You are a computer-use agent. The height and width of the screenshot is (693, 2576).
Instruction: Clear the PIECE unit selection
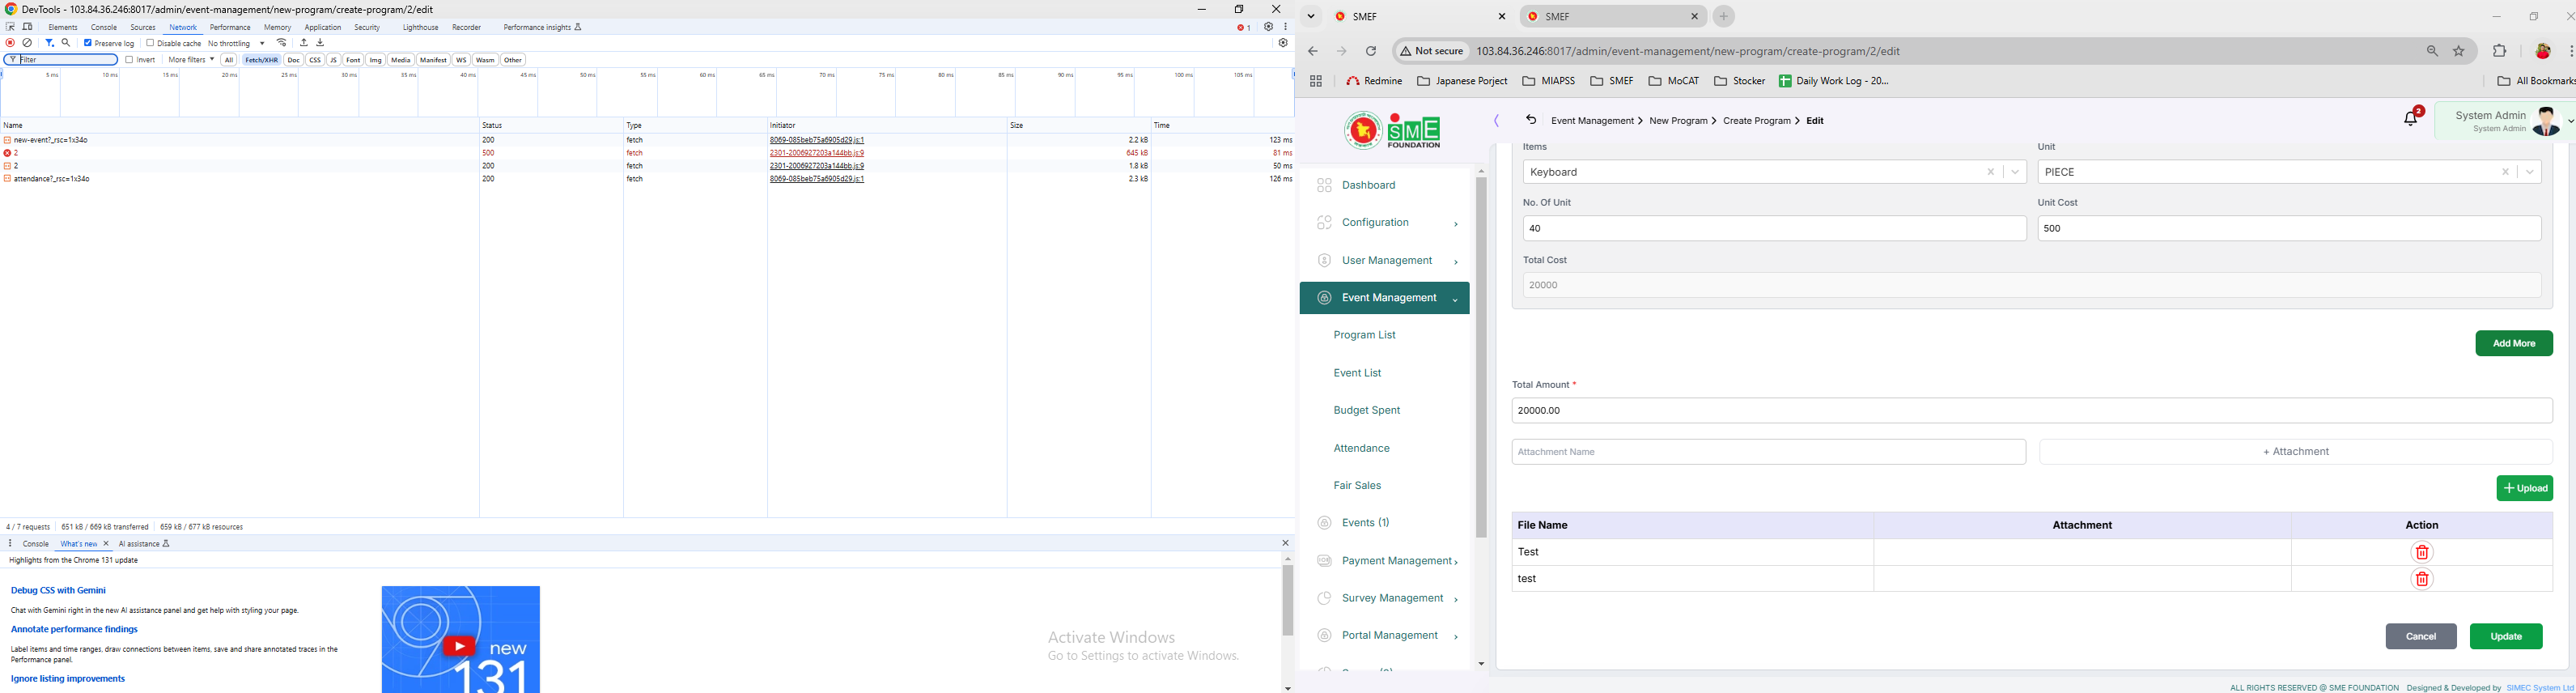tap(2505, 172)
